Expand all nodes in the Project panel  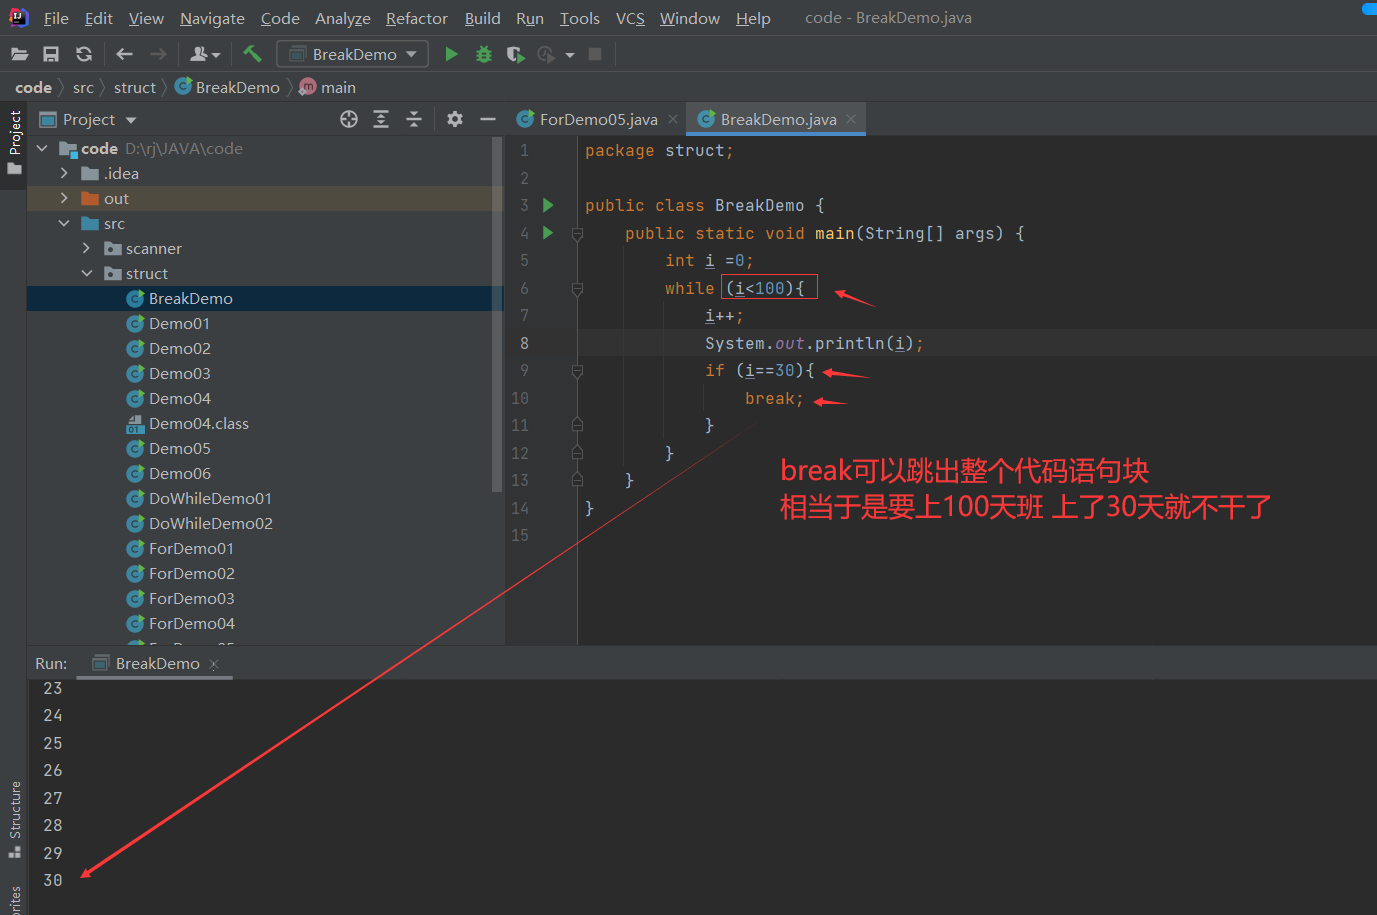point(381,119)
